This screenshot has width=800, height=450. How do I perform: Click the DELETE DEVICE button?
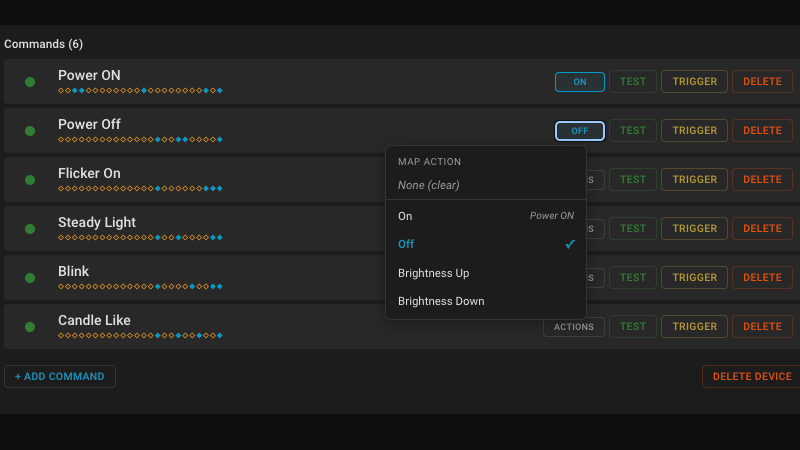point(752,377)
